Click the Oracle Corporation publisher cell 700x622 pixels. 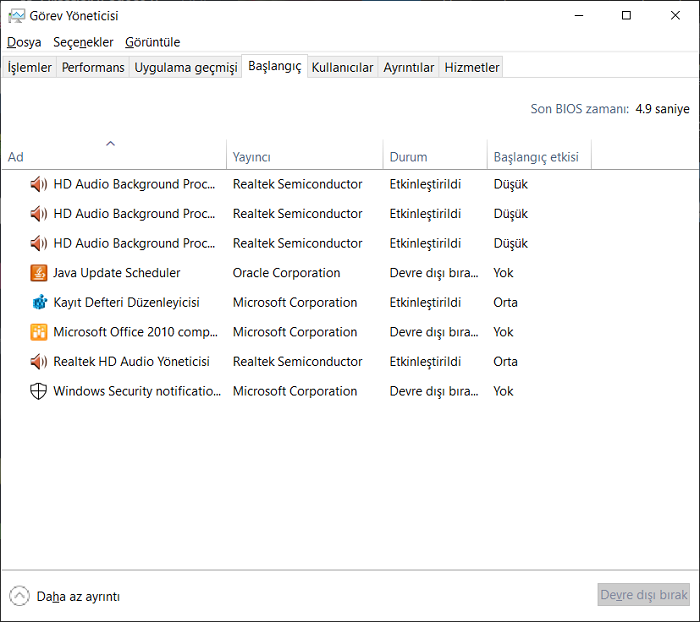(286, 273)
